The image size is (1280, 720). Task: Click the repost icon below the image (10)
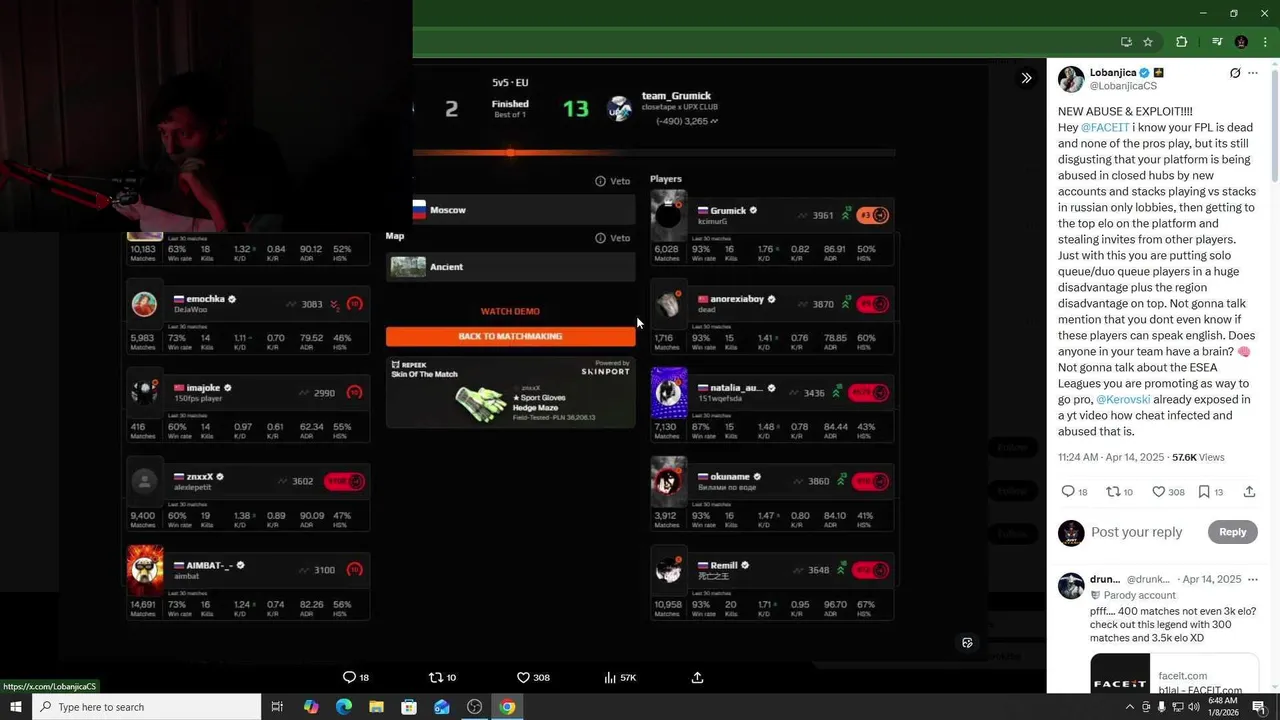click(x=435, y=677)
